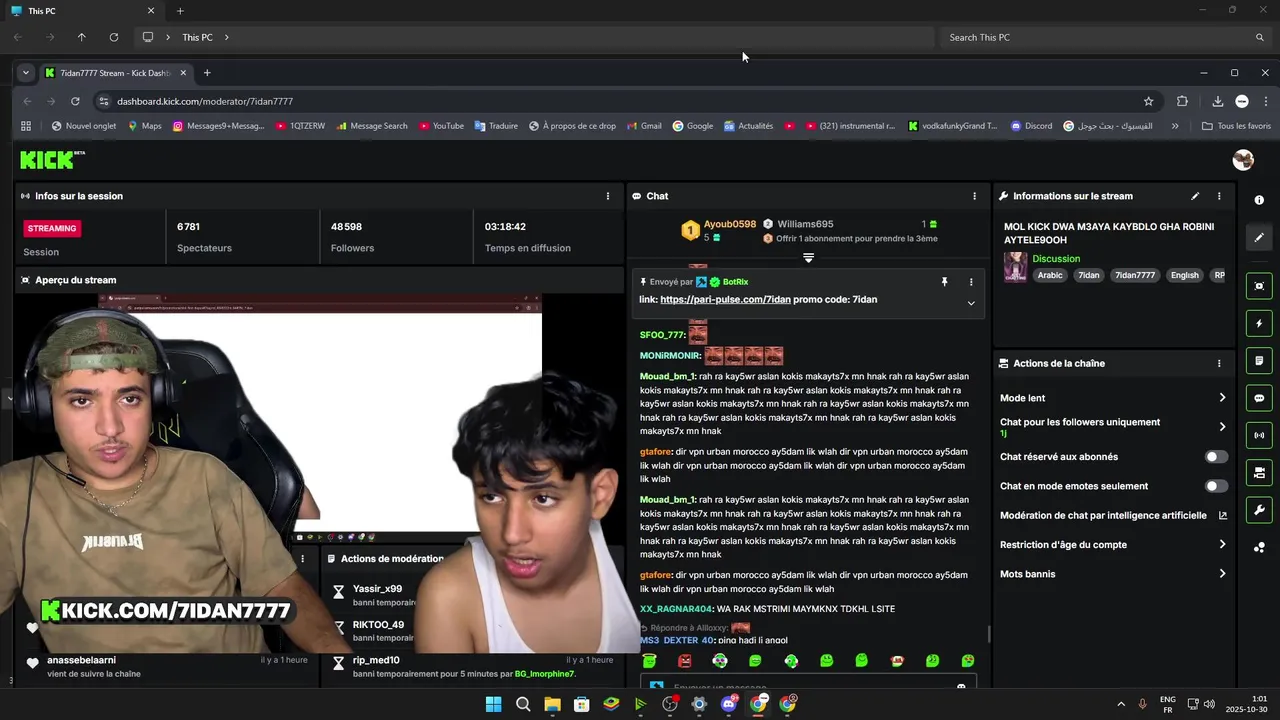1280x720 pixels.
Task: Open Discord from the taskbar
Action: pyautogui.click(x=729, y=704)
